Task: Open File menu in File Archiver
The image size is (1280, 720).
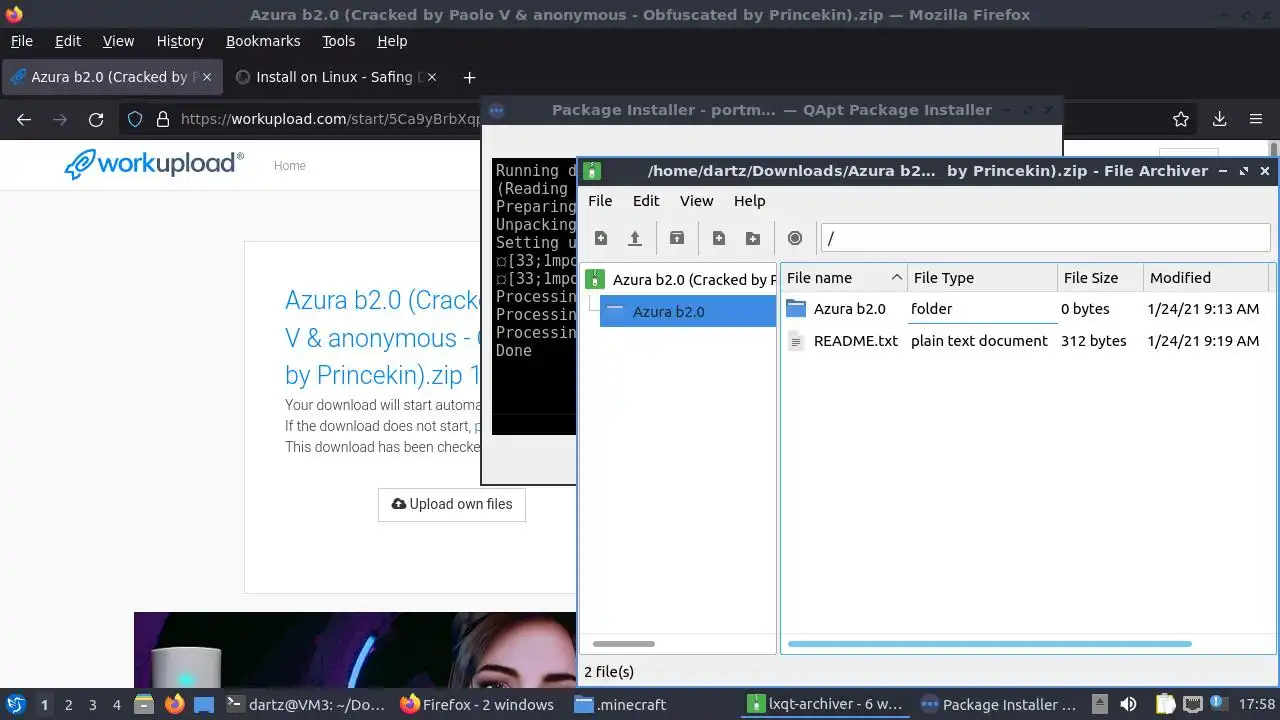Action: point(600,201)
